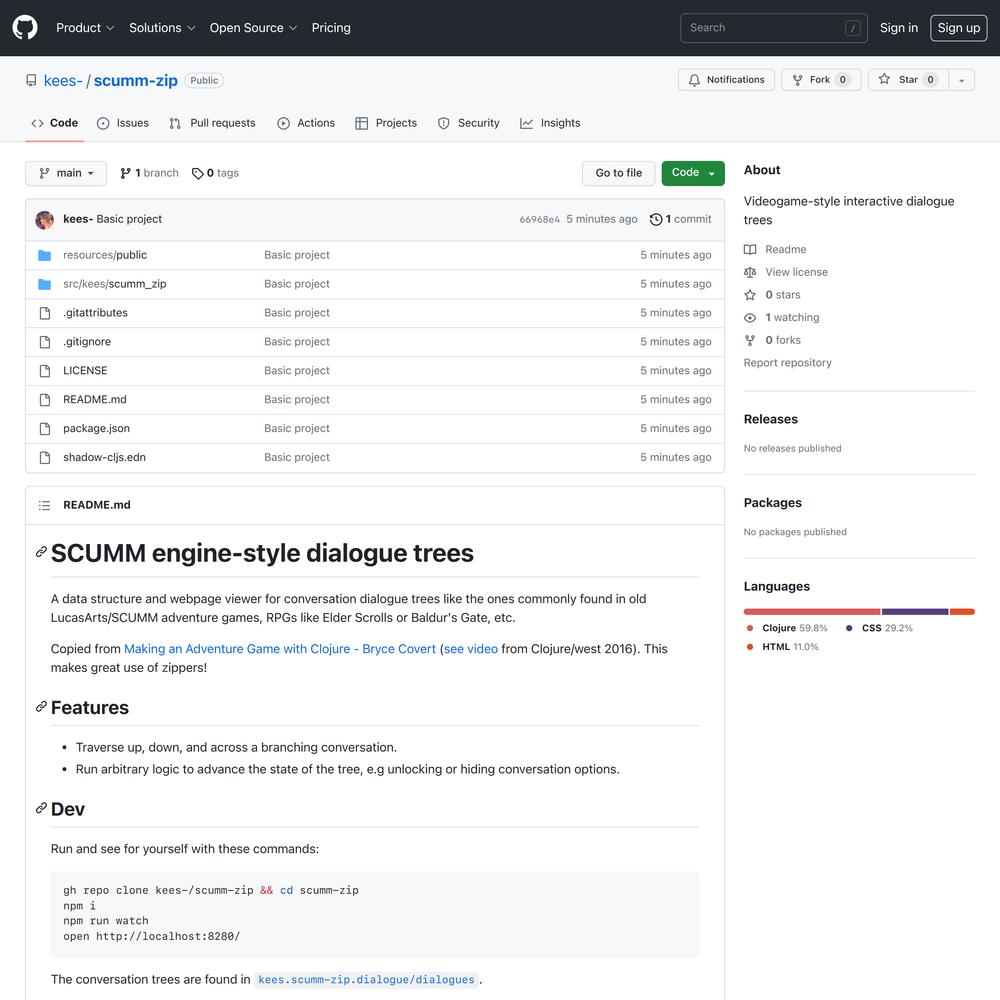1000x1000 pixels.
Task: Switch to the Pull requests tab
Action: tap(212, 123)
